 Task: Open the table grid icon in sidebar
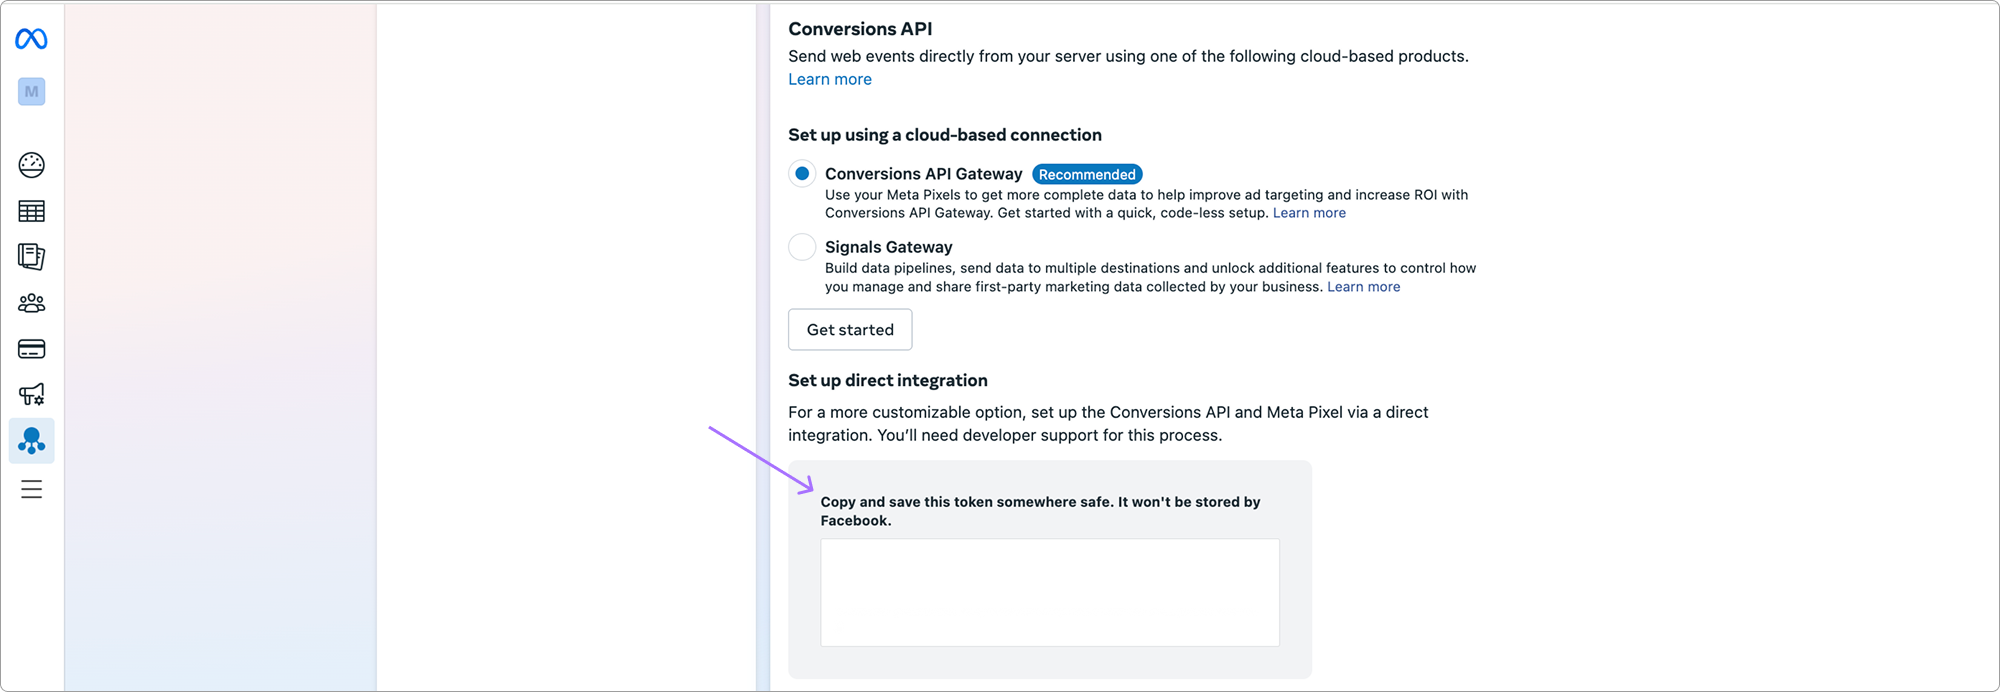point(32,211)
